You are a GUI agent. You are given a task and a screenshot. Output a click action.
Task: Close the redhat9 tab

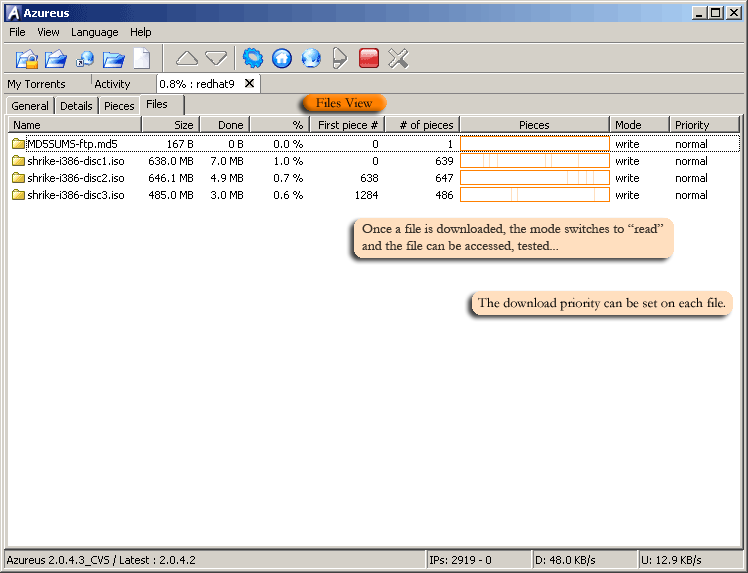249,83
